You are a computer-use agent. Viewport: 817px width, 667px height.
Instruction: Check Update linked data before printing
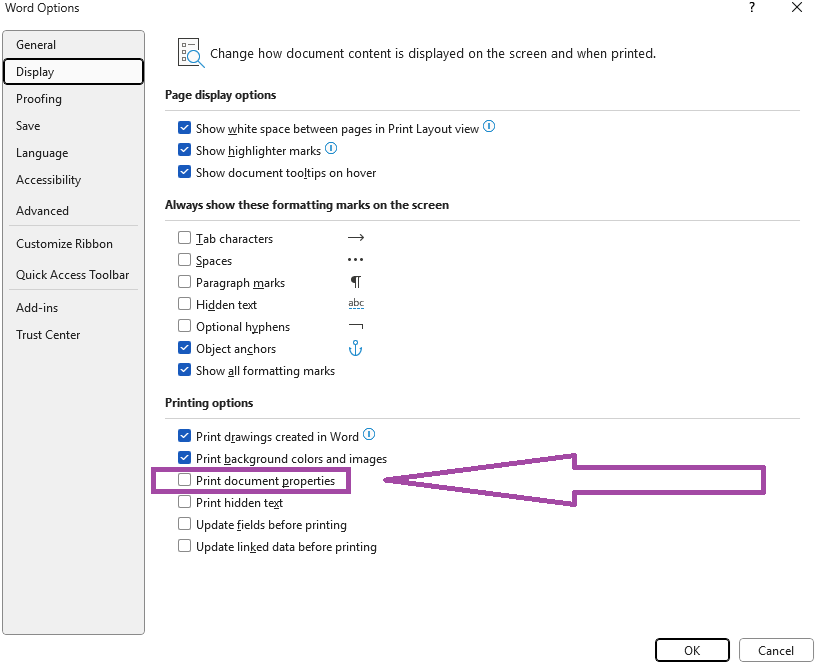(184, 546)
